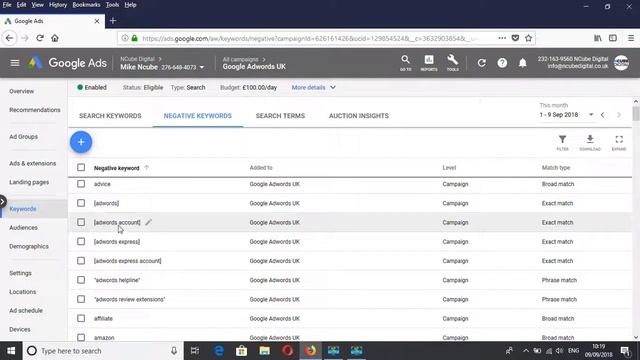Check the affiliate keyword row

81,318
